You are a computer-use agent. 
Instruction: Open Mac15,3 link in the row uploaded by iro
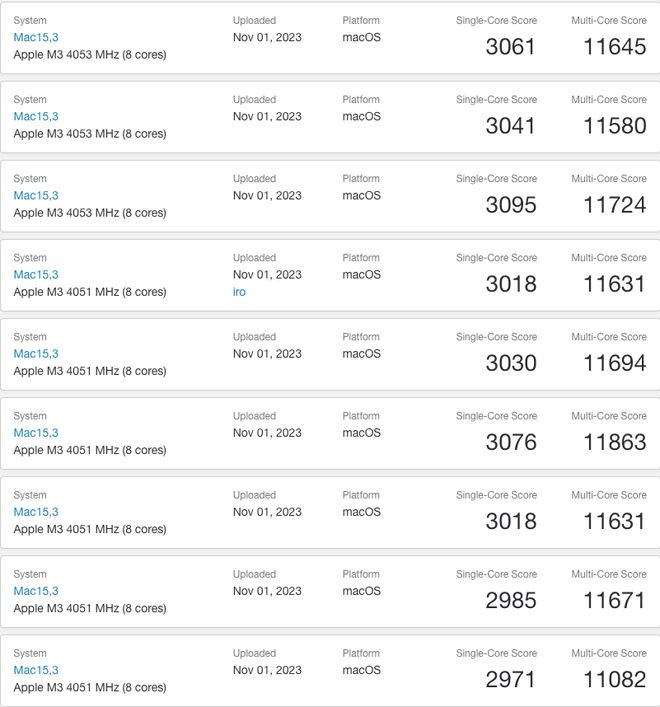(36, 274)
